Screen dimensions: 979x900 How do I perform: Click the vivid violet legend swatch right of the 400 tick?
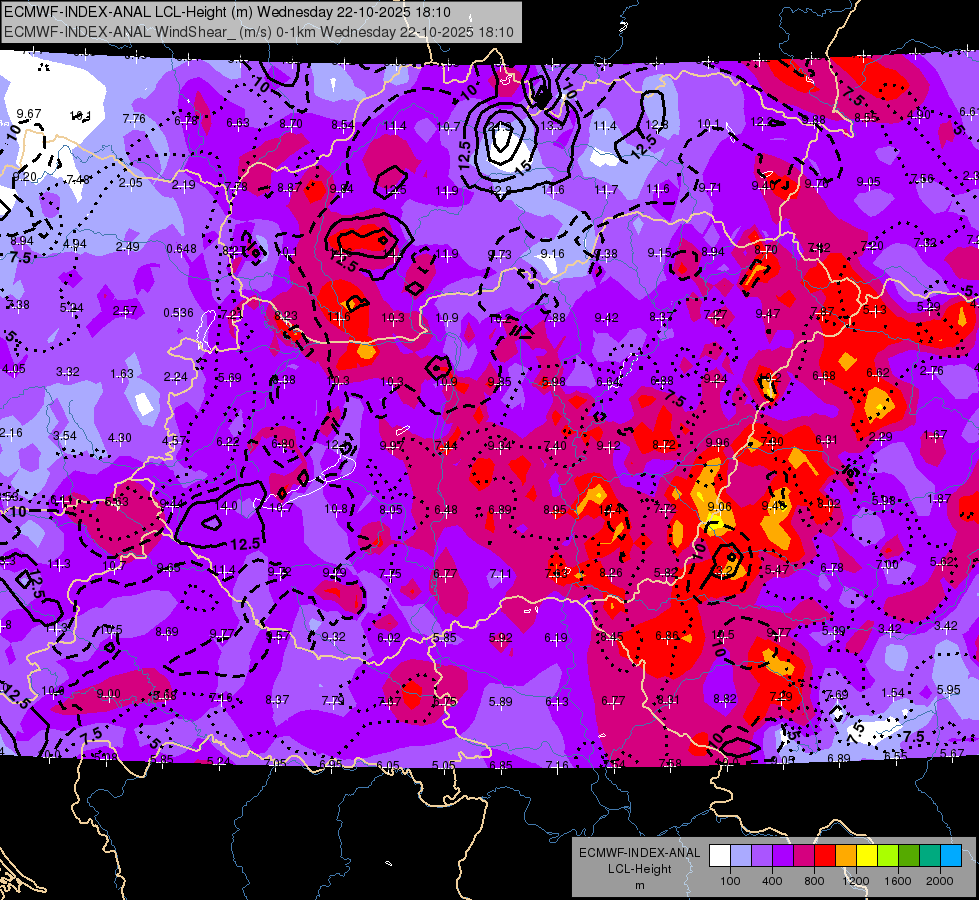click(783, 856)
